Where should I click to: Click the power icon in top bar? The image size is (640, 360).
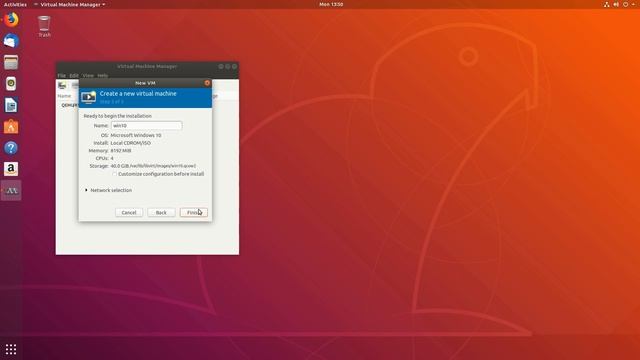625,4
